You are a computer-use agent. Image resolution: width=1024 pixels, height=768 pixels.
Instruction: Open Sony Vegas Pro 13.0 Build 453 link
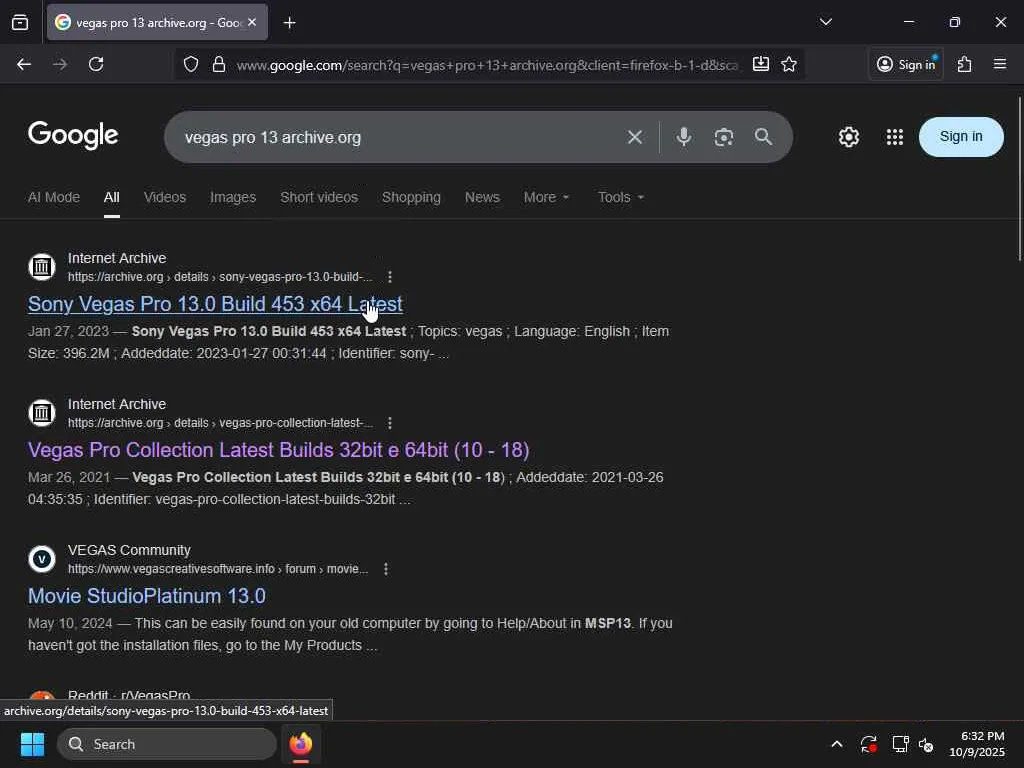(x=215, y=304)
